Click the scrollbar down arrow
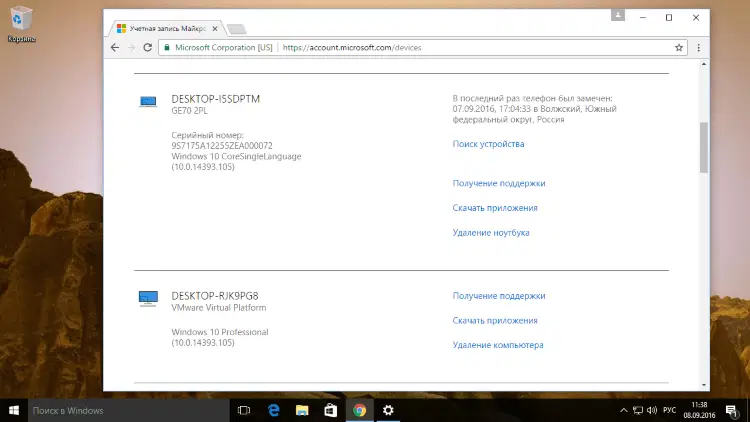This screenshot has width=750, height=422. click(703, 385)
